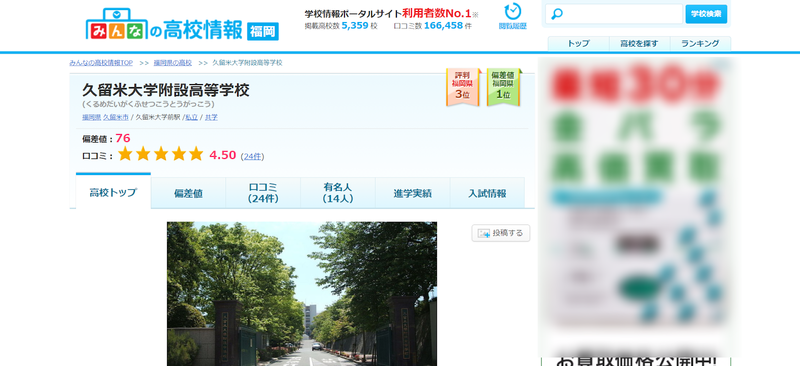The image size is (800, 366).
Task: Switch to the 進学実績 tab
Action: point(412,193)
